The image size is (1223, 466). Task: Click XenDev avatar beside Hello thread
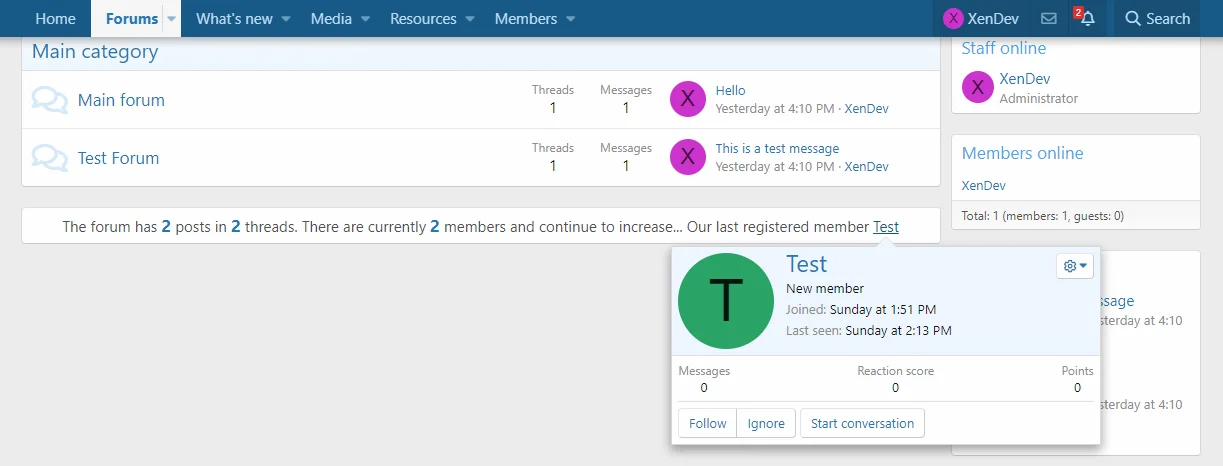coord(687,99)
